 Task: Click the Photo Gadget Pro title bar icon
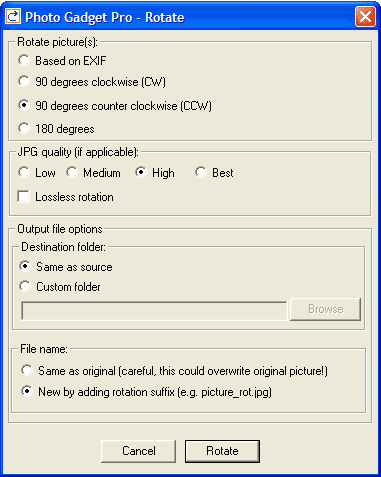tap(13, 16)
